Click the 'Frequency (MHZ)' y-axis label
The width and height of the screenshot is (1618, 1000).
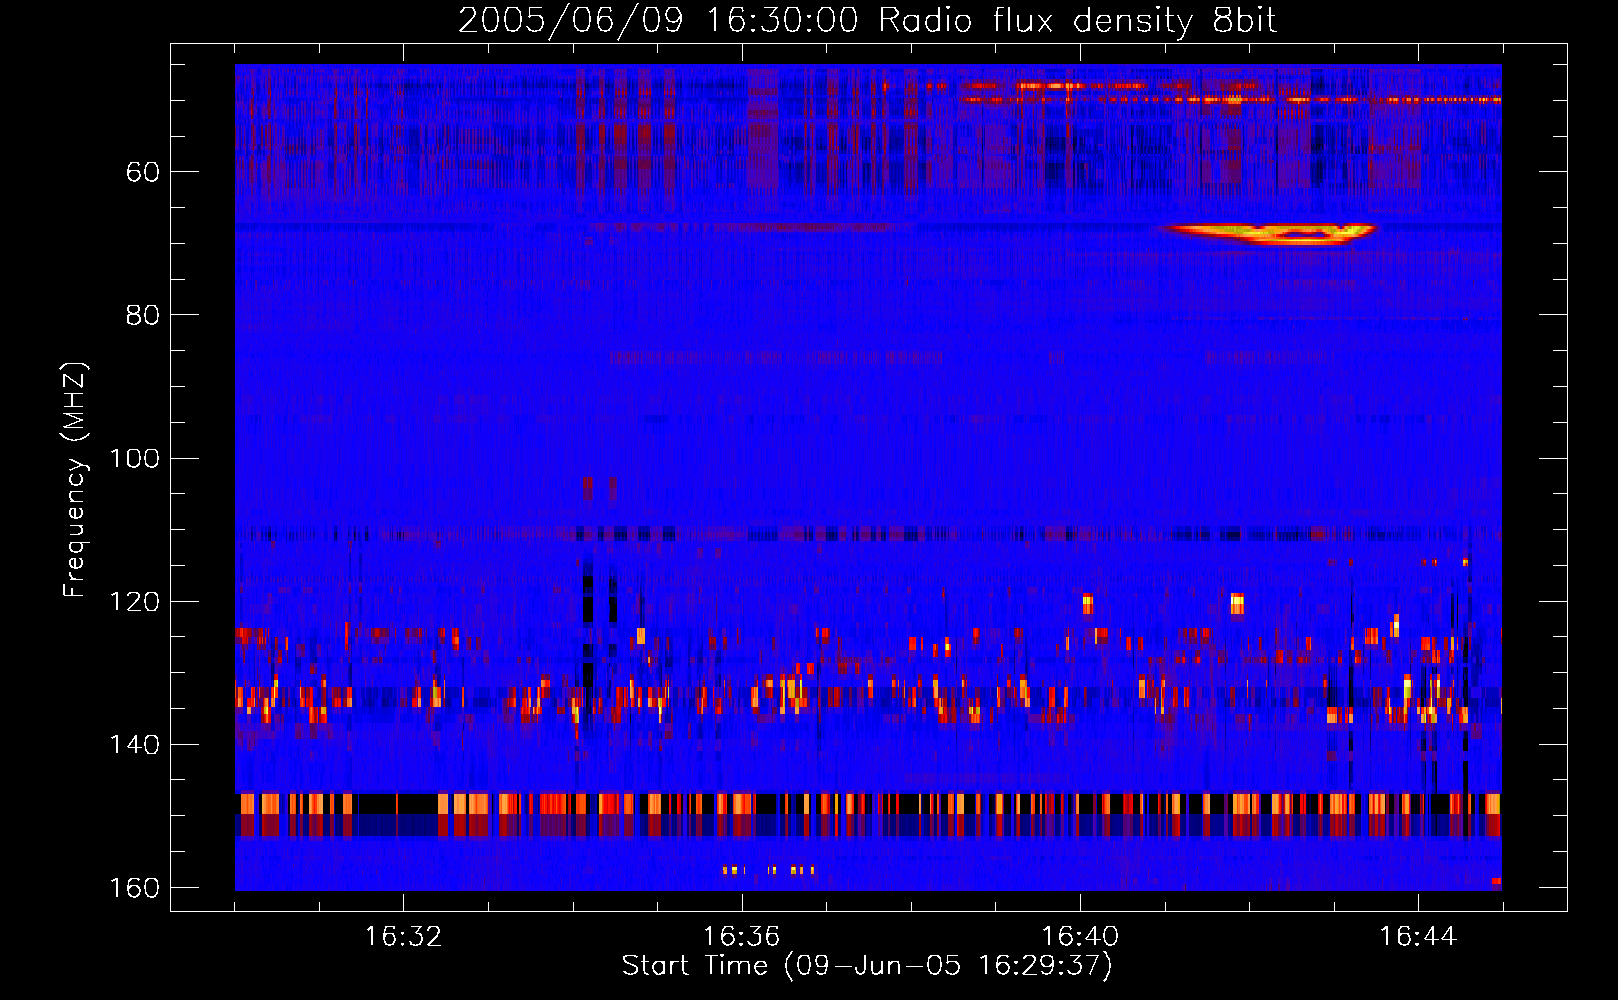pos(75,480)
